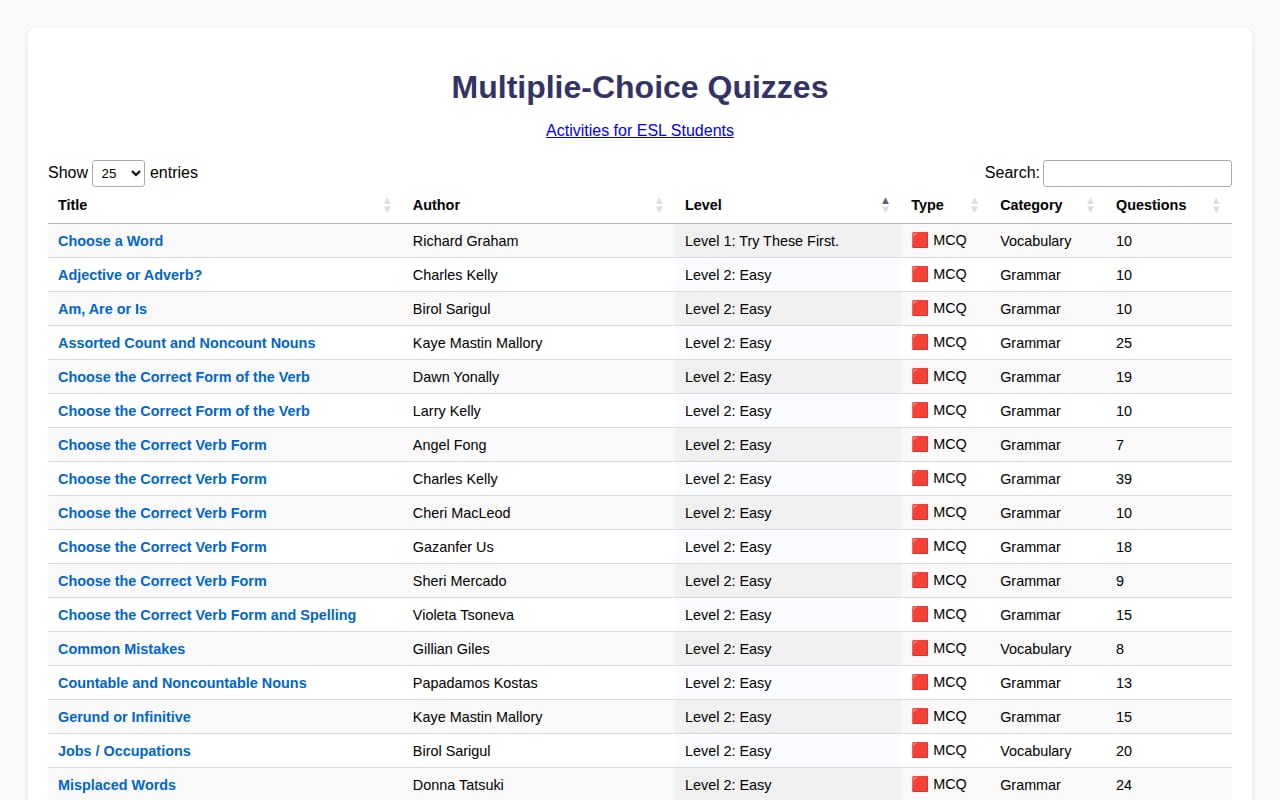Open the Show entries dropdown

tap(118, 173)
